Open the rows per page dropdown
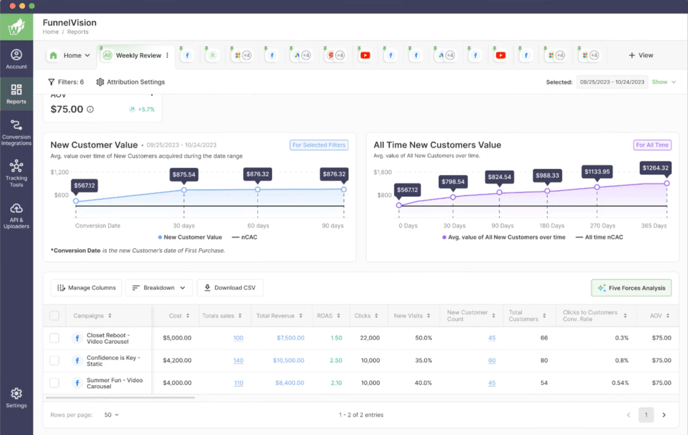688x435 pixels. (109, 414)
